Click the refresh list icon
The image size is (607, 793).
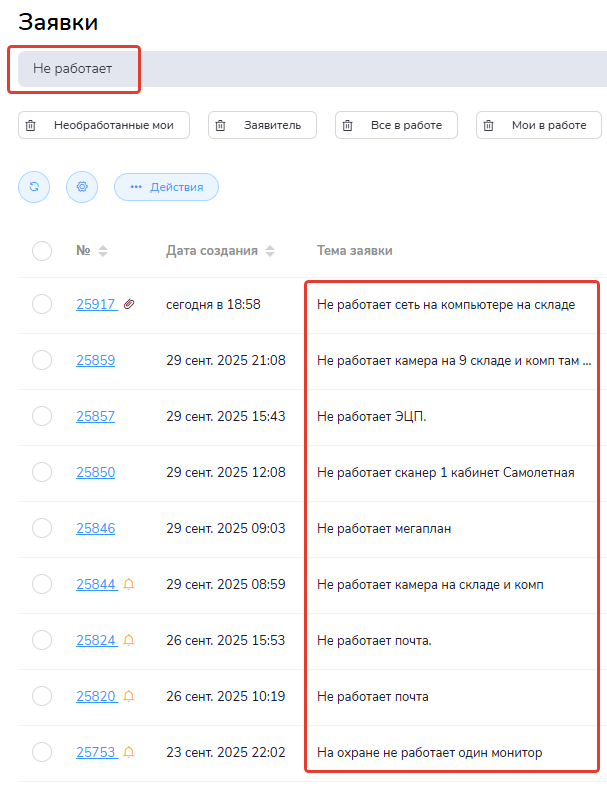pyautogui.click(x=34, y=187)
